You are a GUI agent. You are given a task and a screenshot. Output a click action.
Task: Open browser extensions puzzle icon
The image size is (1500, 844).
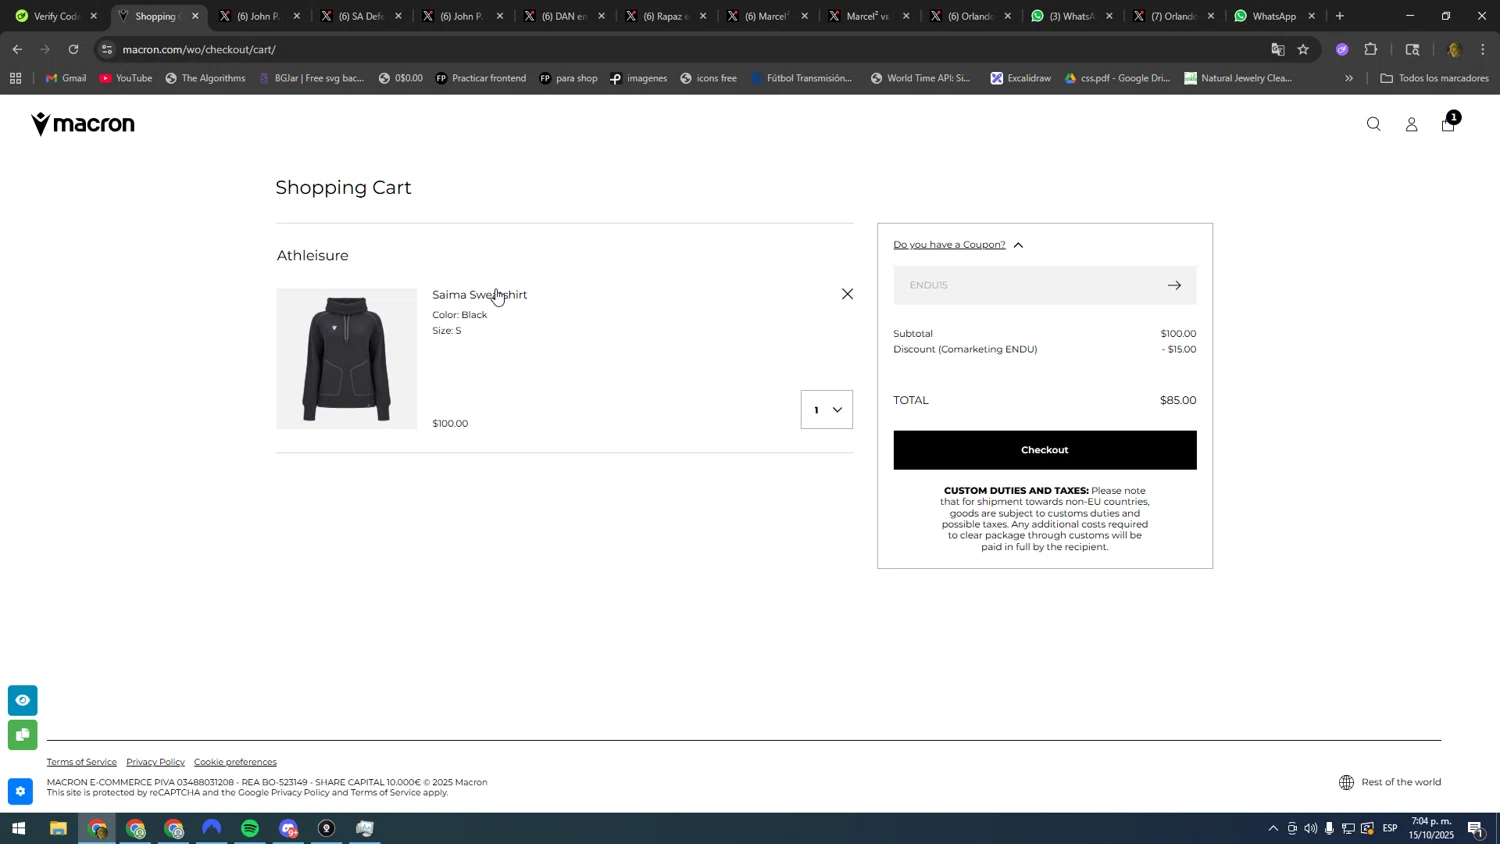point(1371,49)
